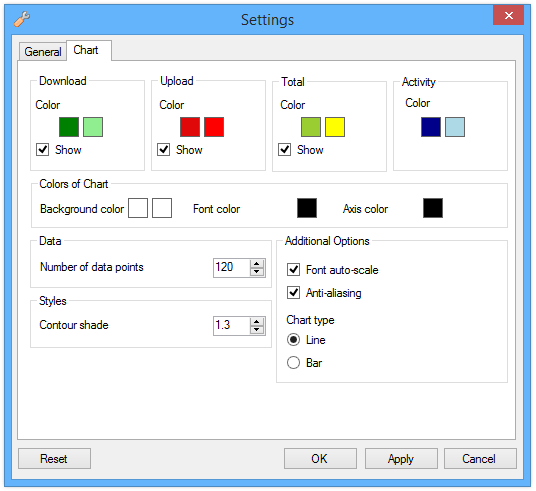
Task: Switch to the General tab
Action: tap(43, 52)
